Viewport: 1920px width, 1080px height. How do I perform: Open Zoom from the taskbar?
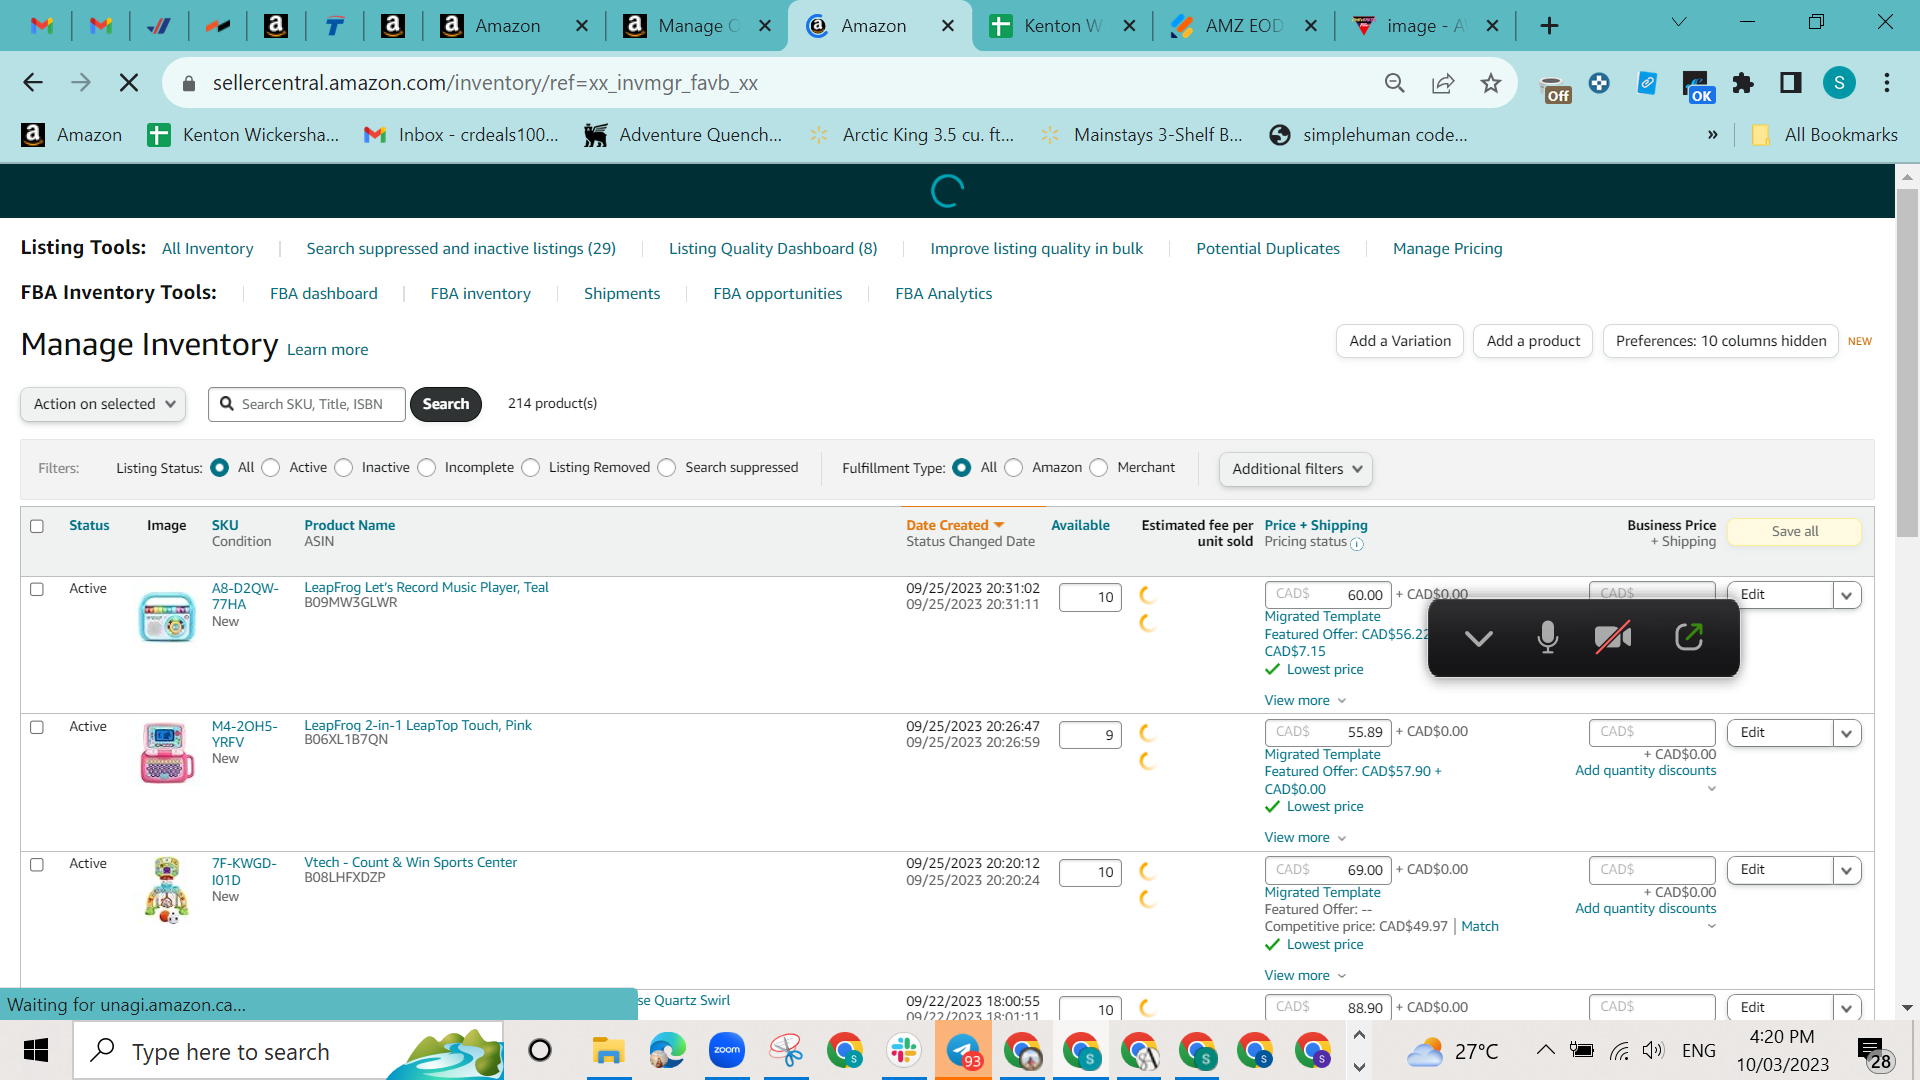(x=727, y=1050)
